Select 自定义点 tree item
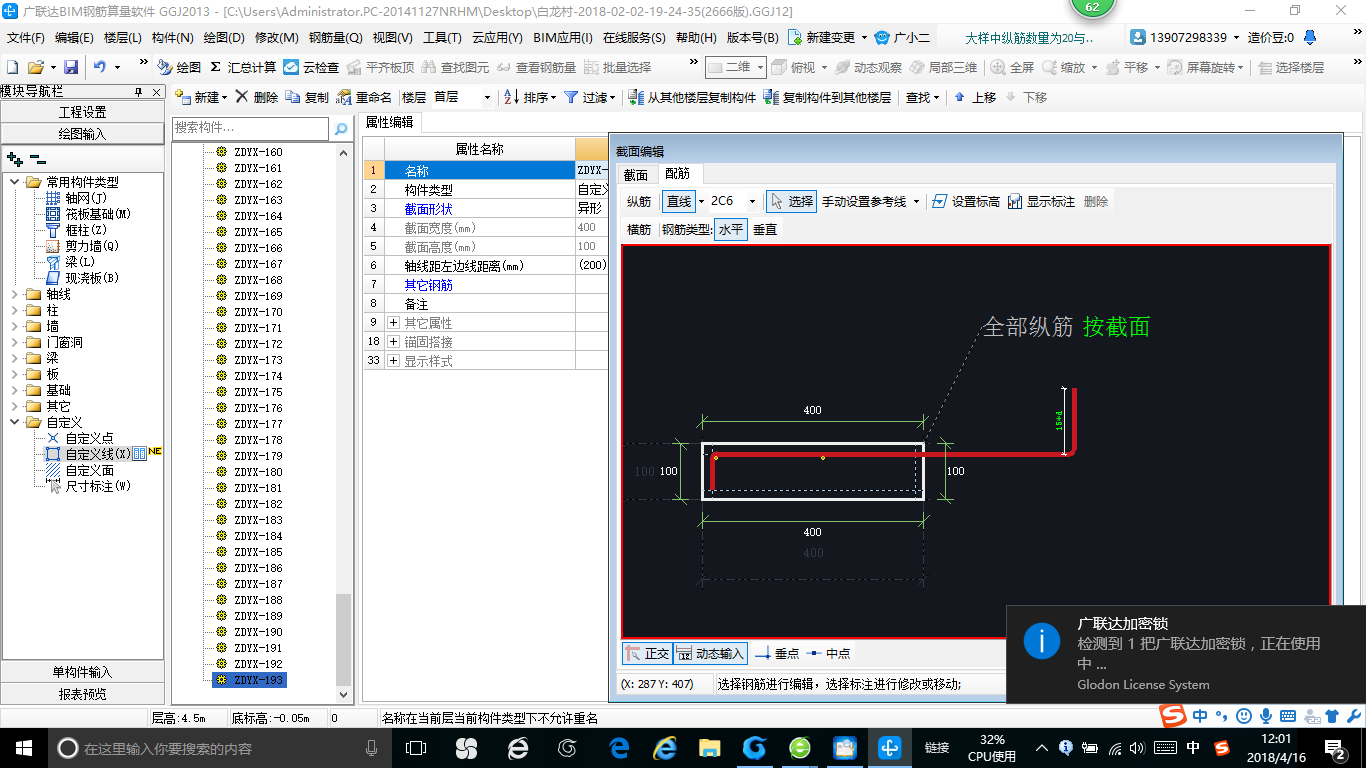Viewport: 1366px width, 768px height. click(x=89, y=438)
